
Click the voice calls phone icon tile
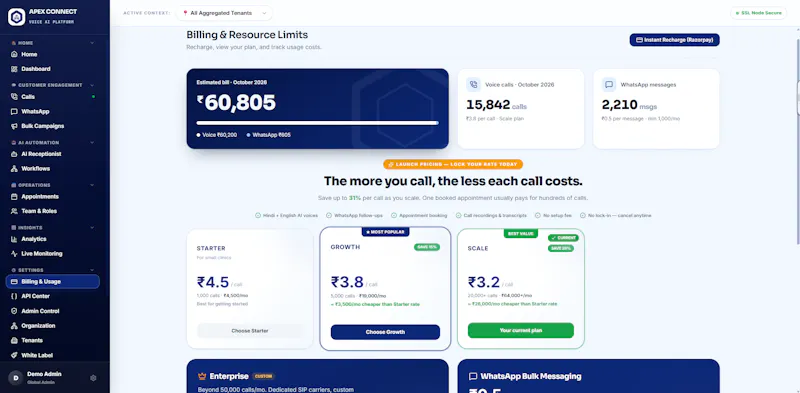(x=473, y=85)
